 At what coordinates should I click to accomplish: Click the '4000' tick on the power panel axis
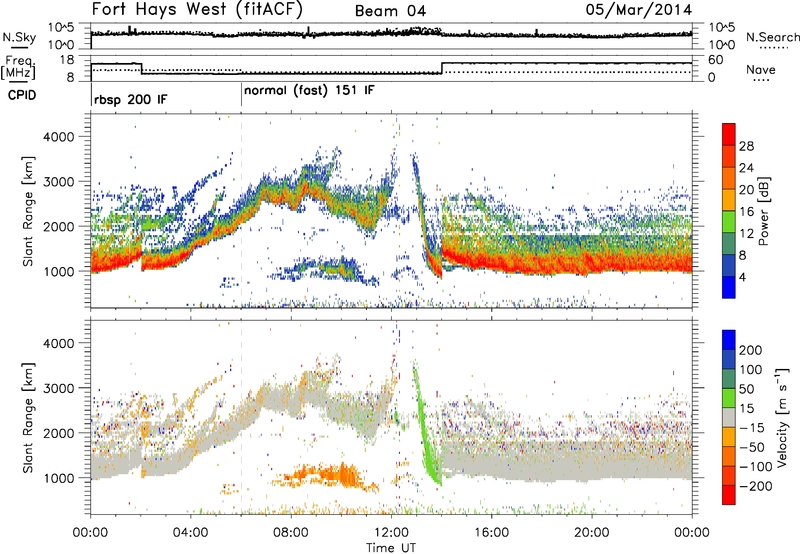[x=58, y=137]
